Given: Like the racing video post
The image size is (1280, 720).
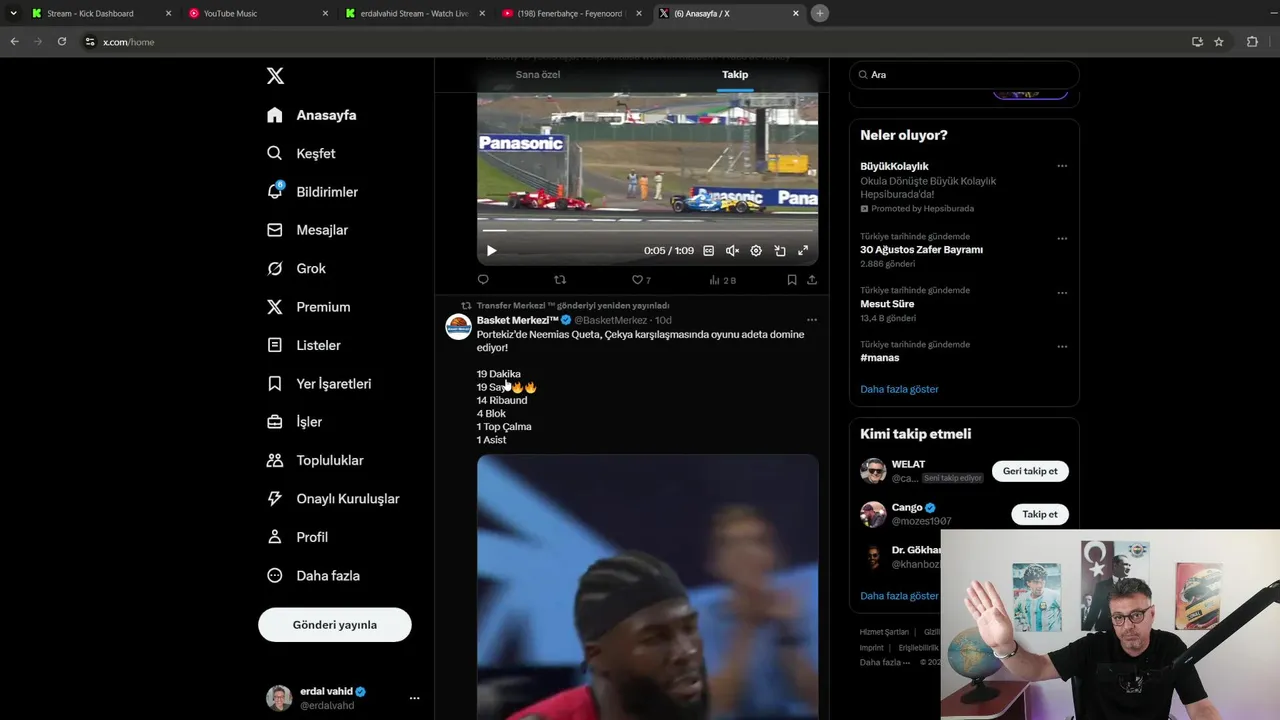Looking at the screenshot, I should point(641,280).
